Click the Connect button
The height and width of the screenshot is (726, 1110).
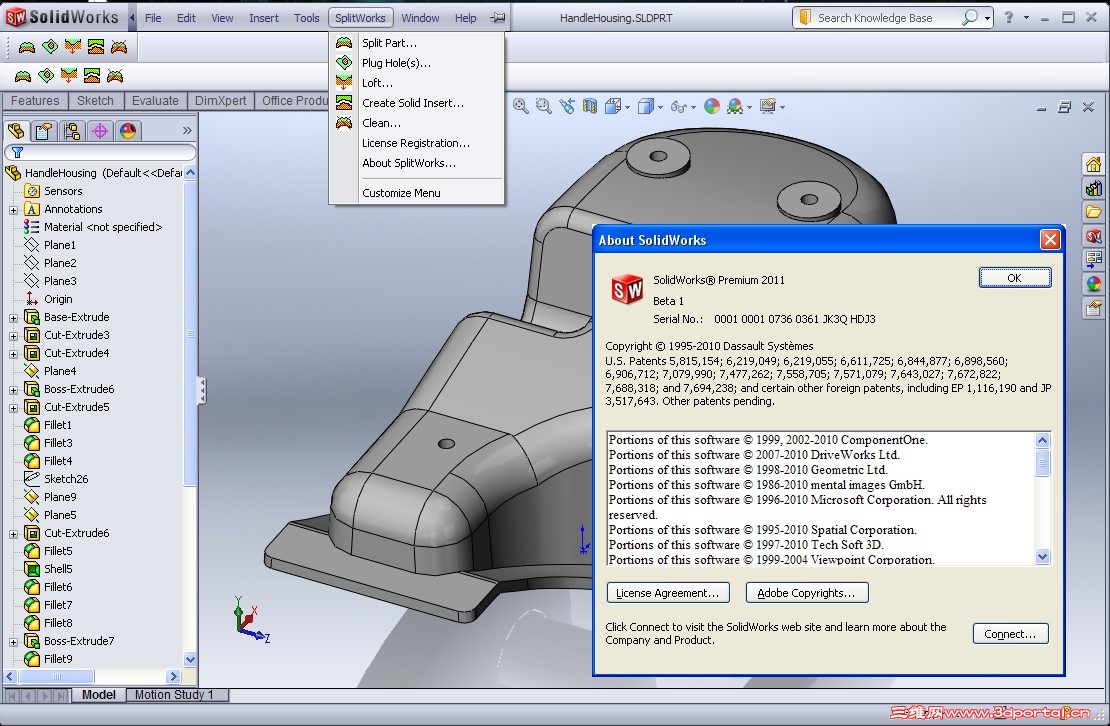pyautogui.click(x=1010, y=634)
